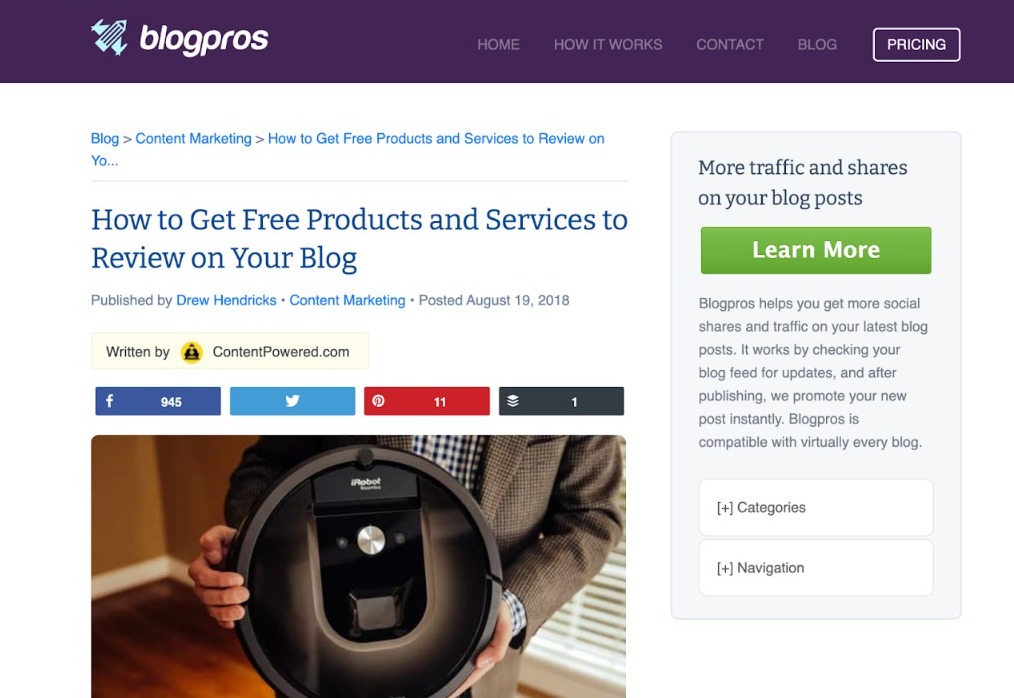Open the Roomba vacuum featured image
This screenshot has height=698, width=1014.
coord(358,567)
